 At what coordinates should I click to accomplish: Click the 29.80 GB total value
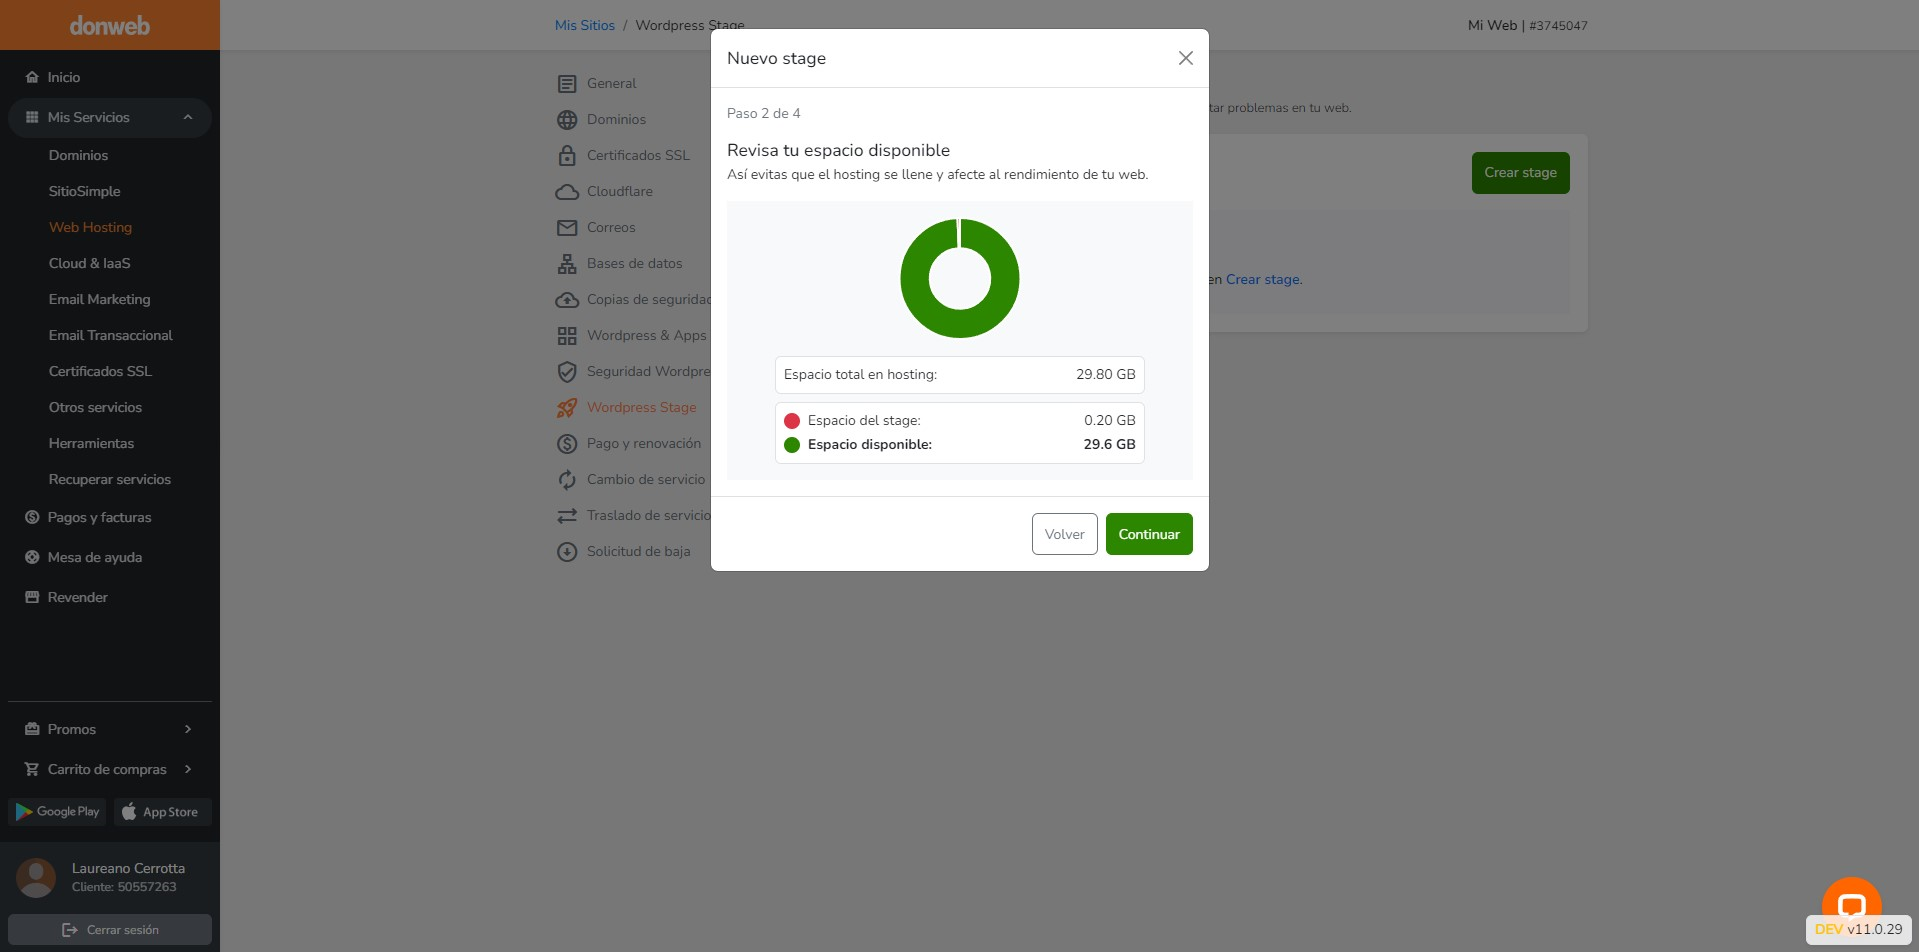tap(1105, 374)
